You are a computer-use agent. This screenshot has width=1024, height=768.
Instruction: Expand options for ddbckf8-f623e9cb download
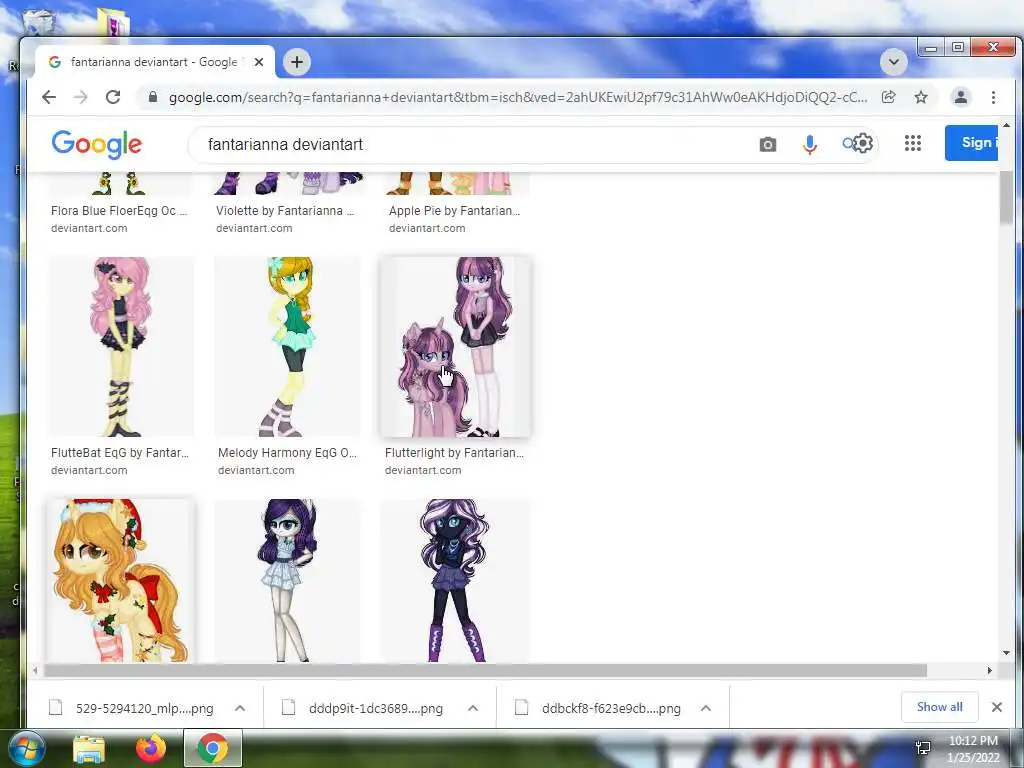tap(705, 708)
